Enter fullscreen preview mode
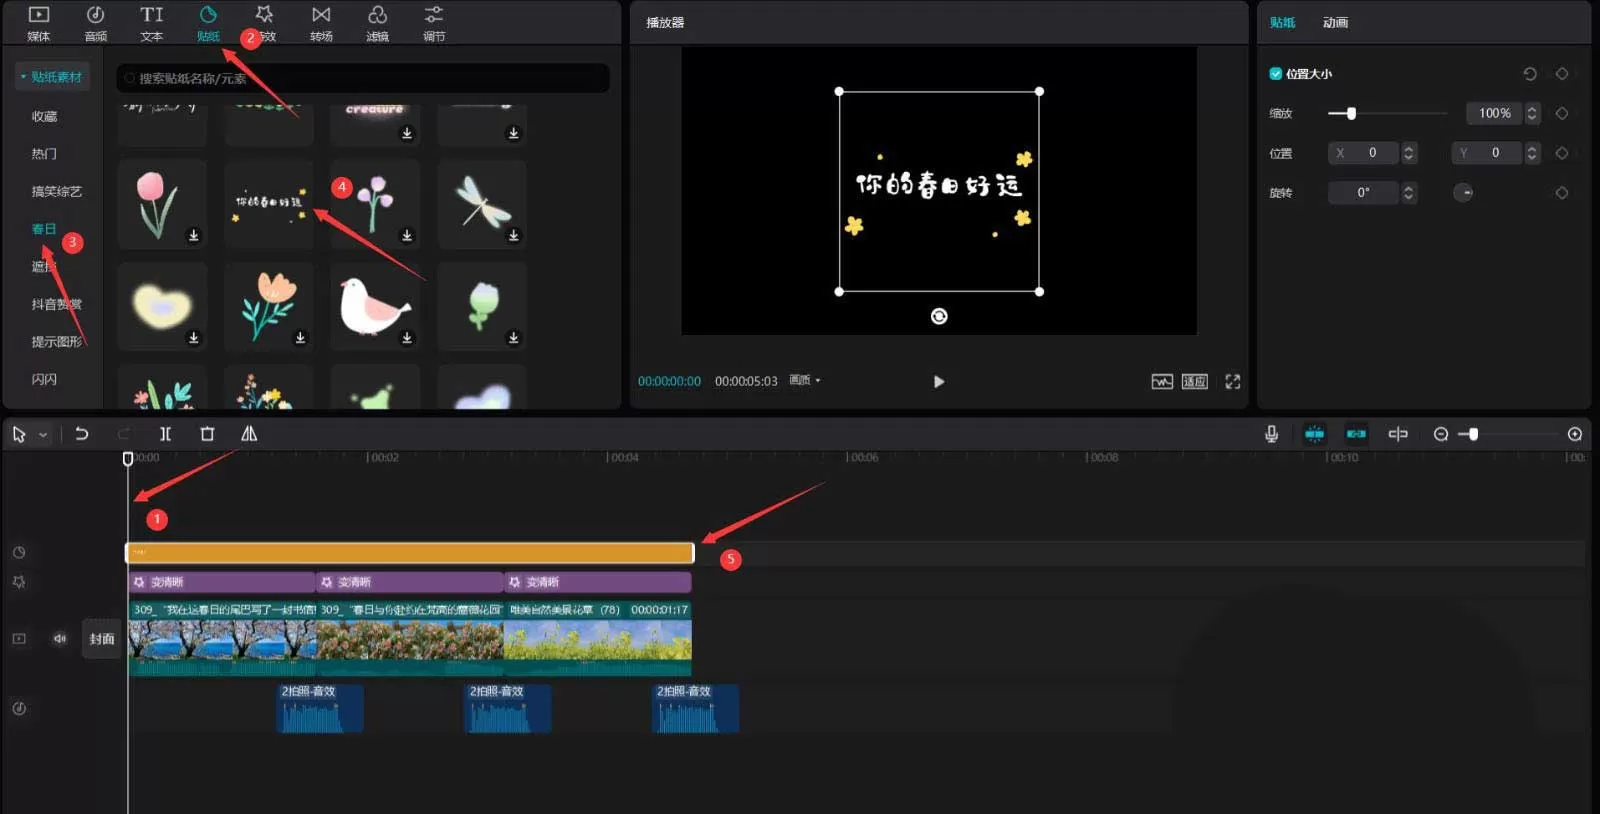1600x814 pixels. 1232,381
